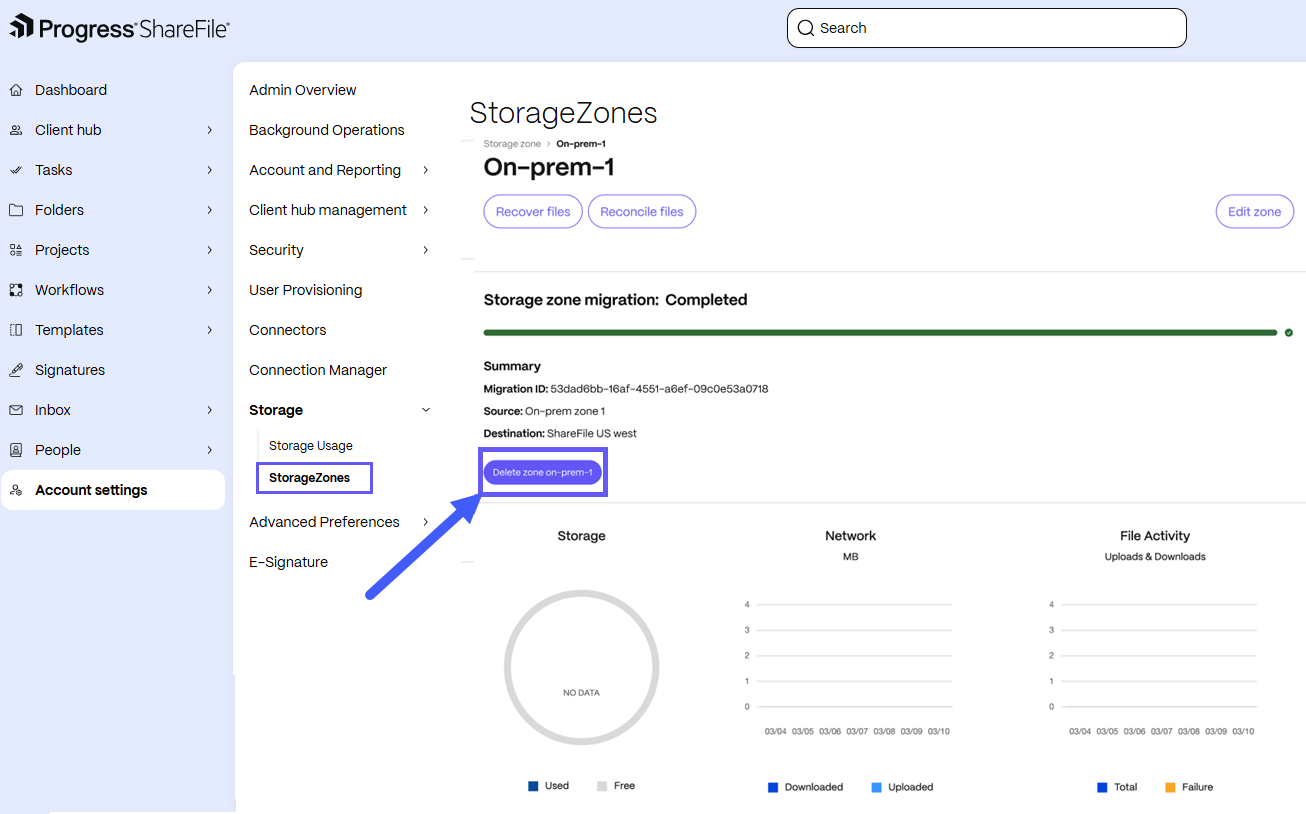This screenshot has width=1306, height=814.
Task: Click the Tasks checkmark icon
Action: coord(16,170)
